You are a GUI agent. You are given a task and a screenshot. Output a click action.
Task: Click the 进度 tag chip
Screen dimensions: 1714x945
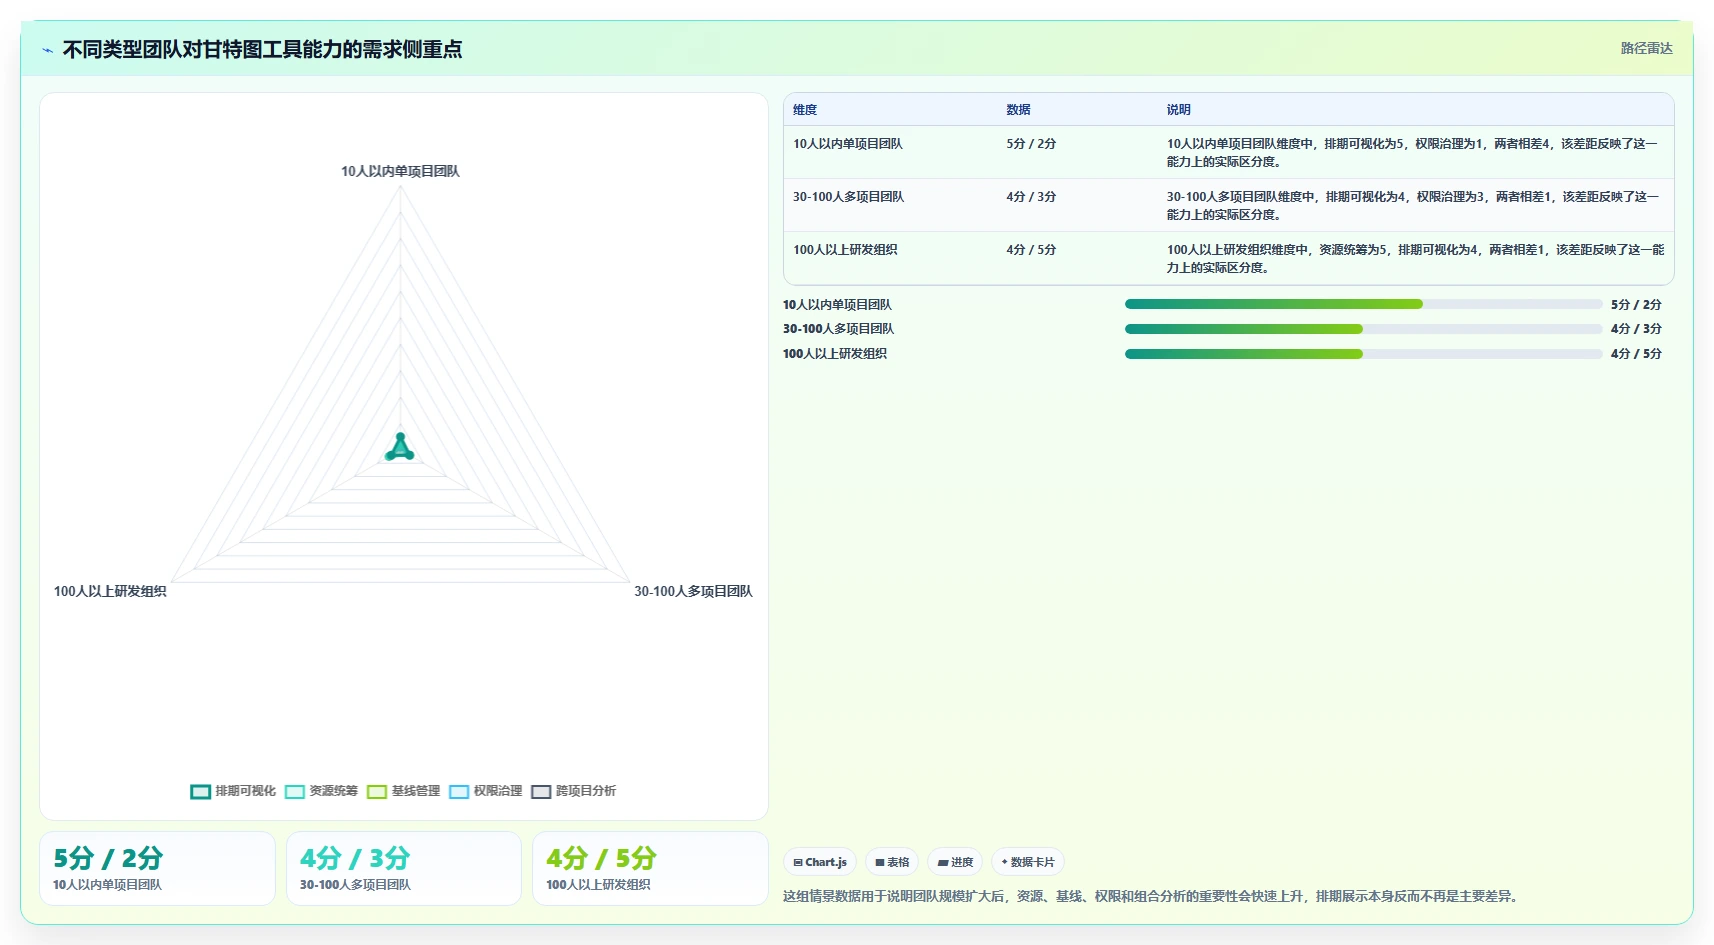(x=955, y=862)
